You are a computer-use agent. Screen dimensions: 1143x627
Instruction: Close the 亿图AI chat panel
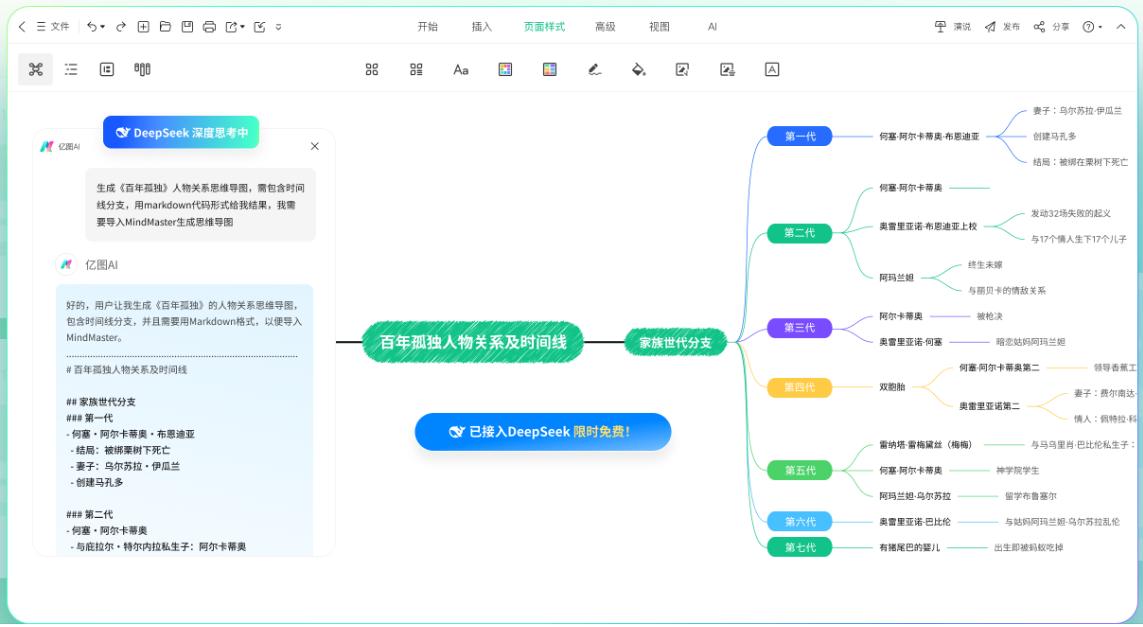[x=315, y=147]
